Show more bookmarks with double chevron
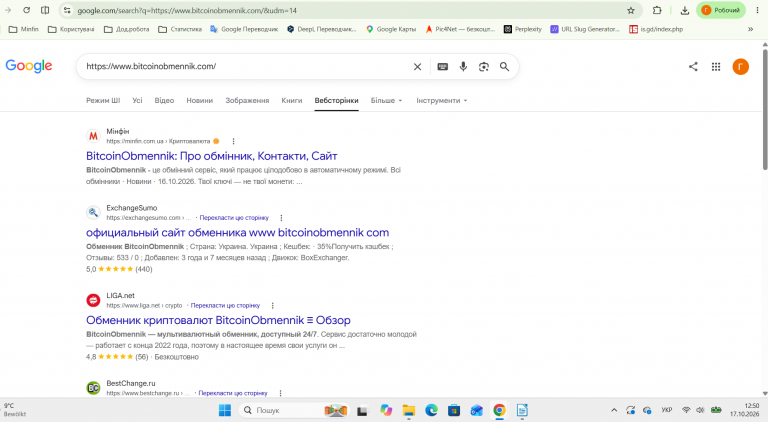768x422 pixels. 750,29
